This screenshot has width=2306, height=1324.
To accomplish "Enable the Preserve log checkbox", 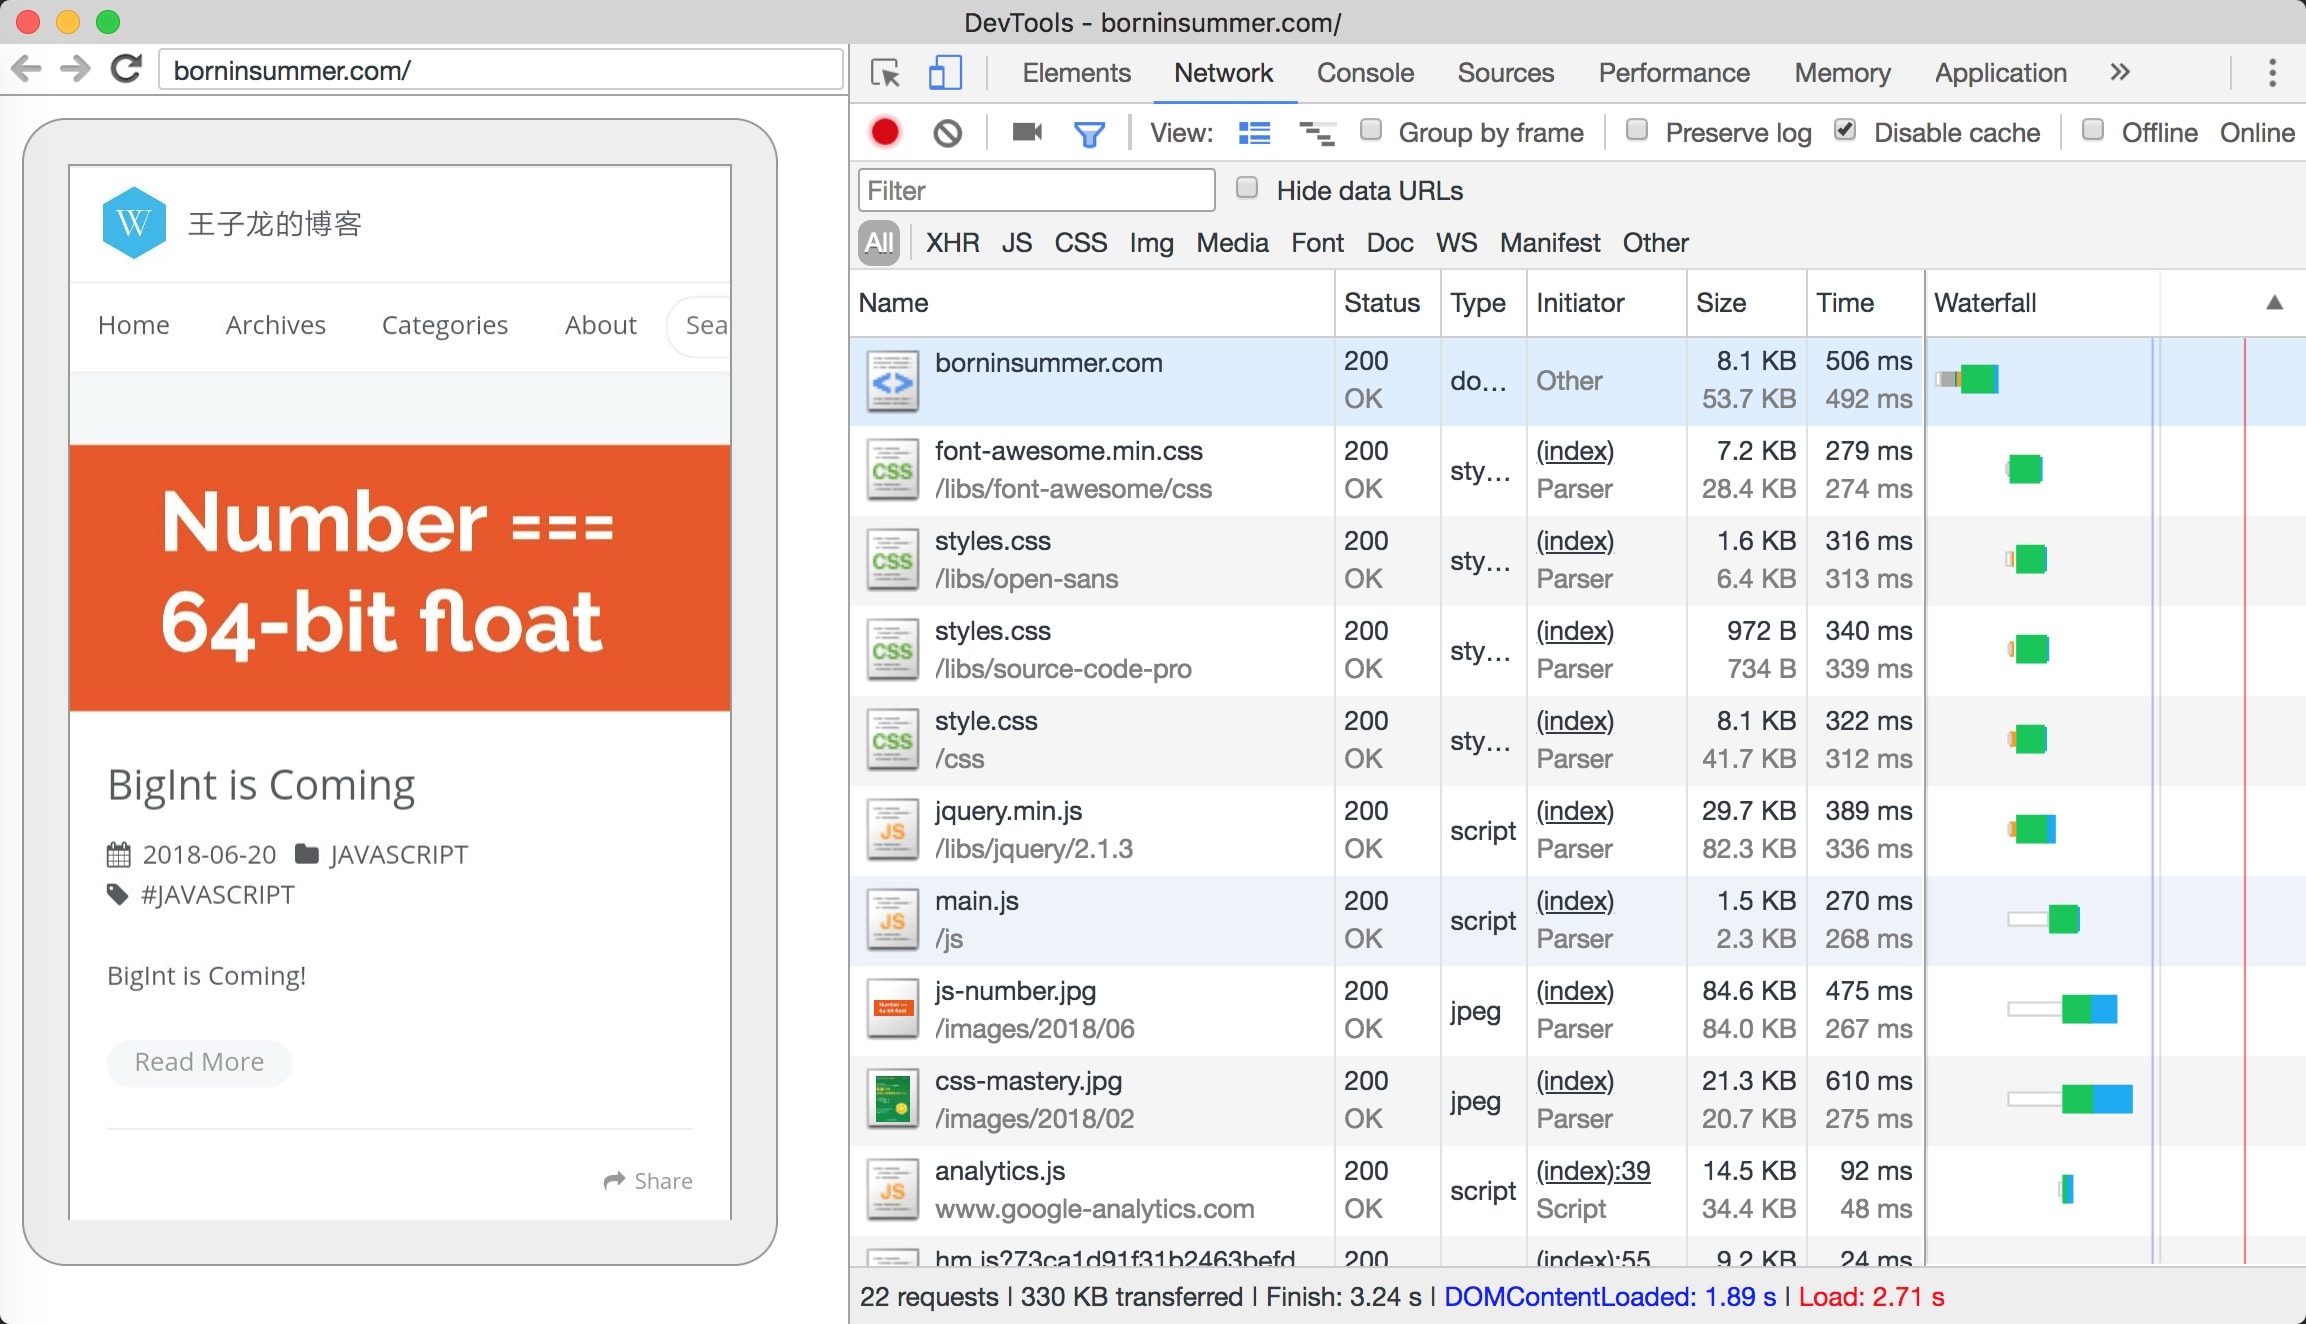I will coord(1637,130).
